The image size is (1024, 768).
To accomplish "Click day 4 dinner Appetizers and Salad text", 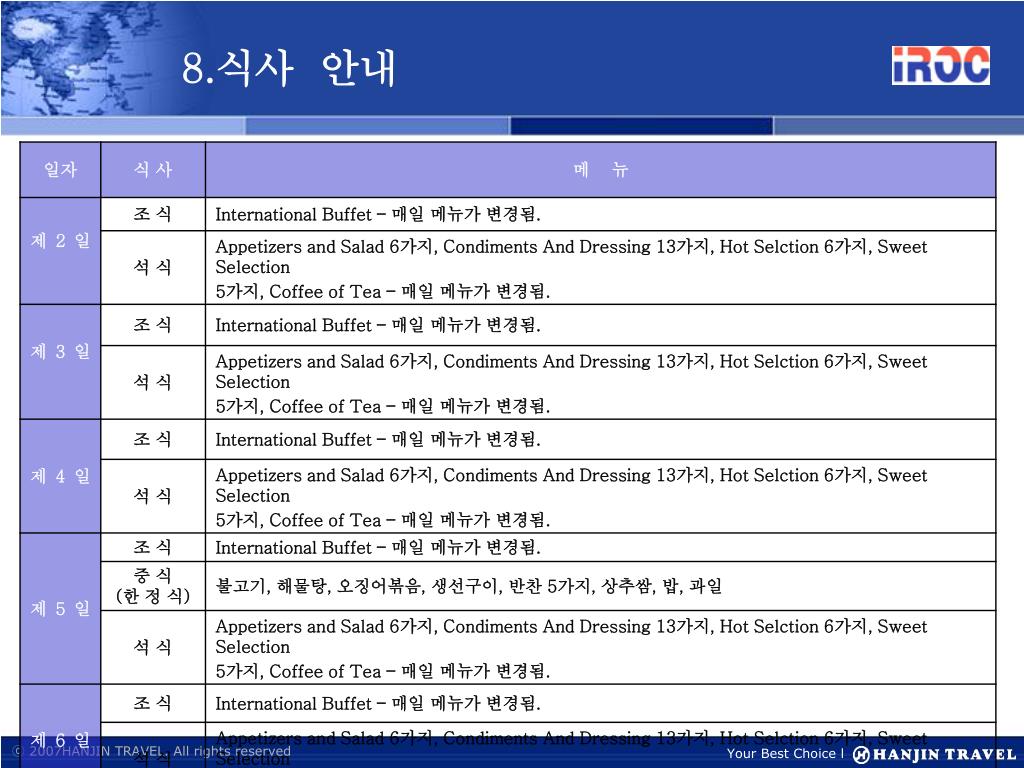I will pos(571,497).
